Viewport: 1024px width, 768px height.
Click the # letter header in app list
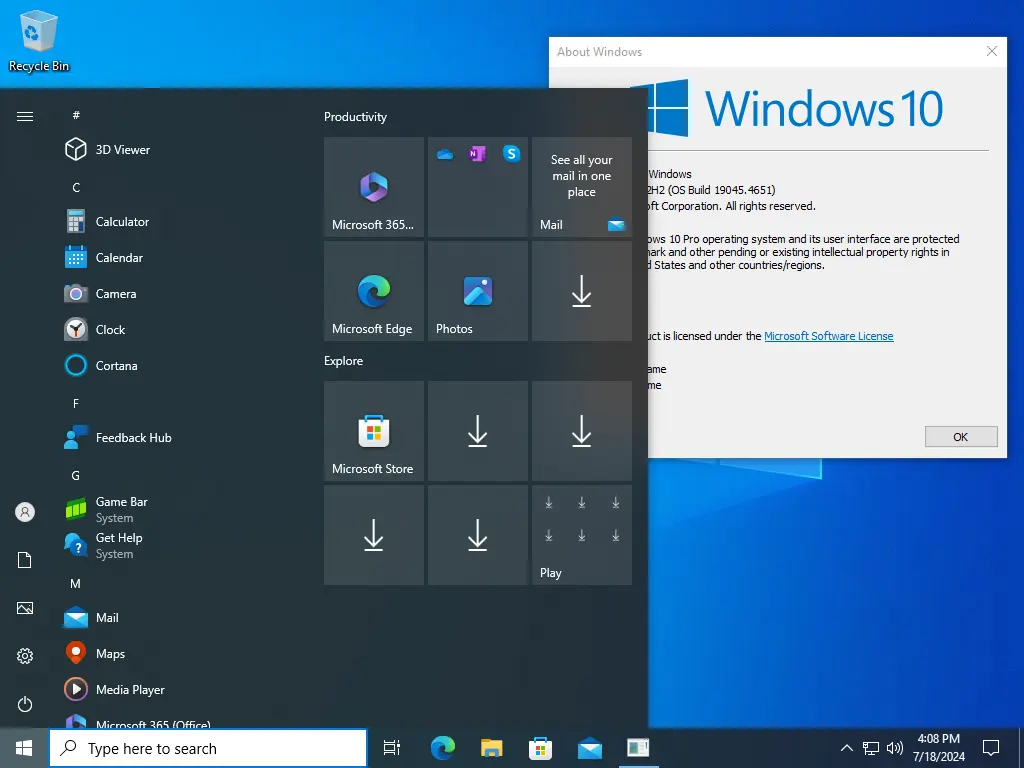pos(76,115)
